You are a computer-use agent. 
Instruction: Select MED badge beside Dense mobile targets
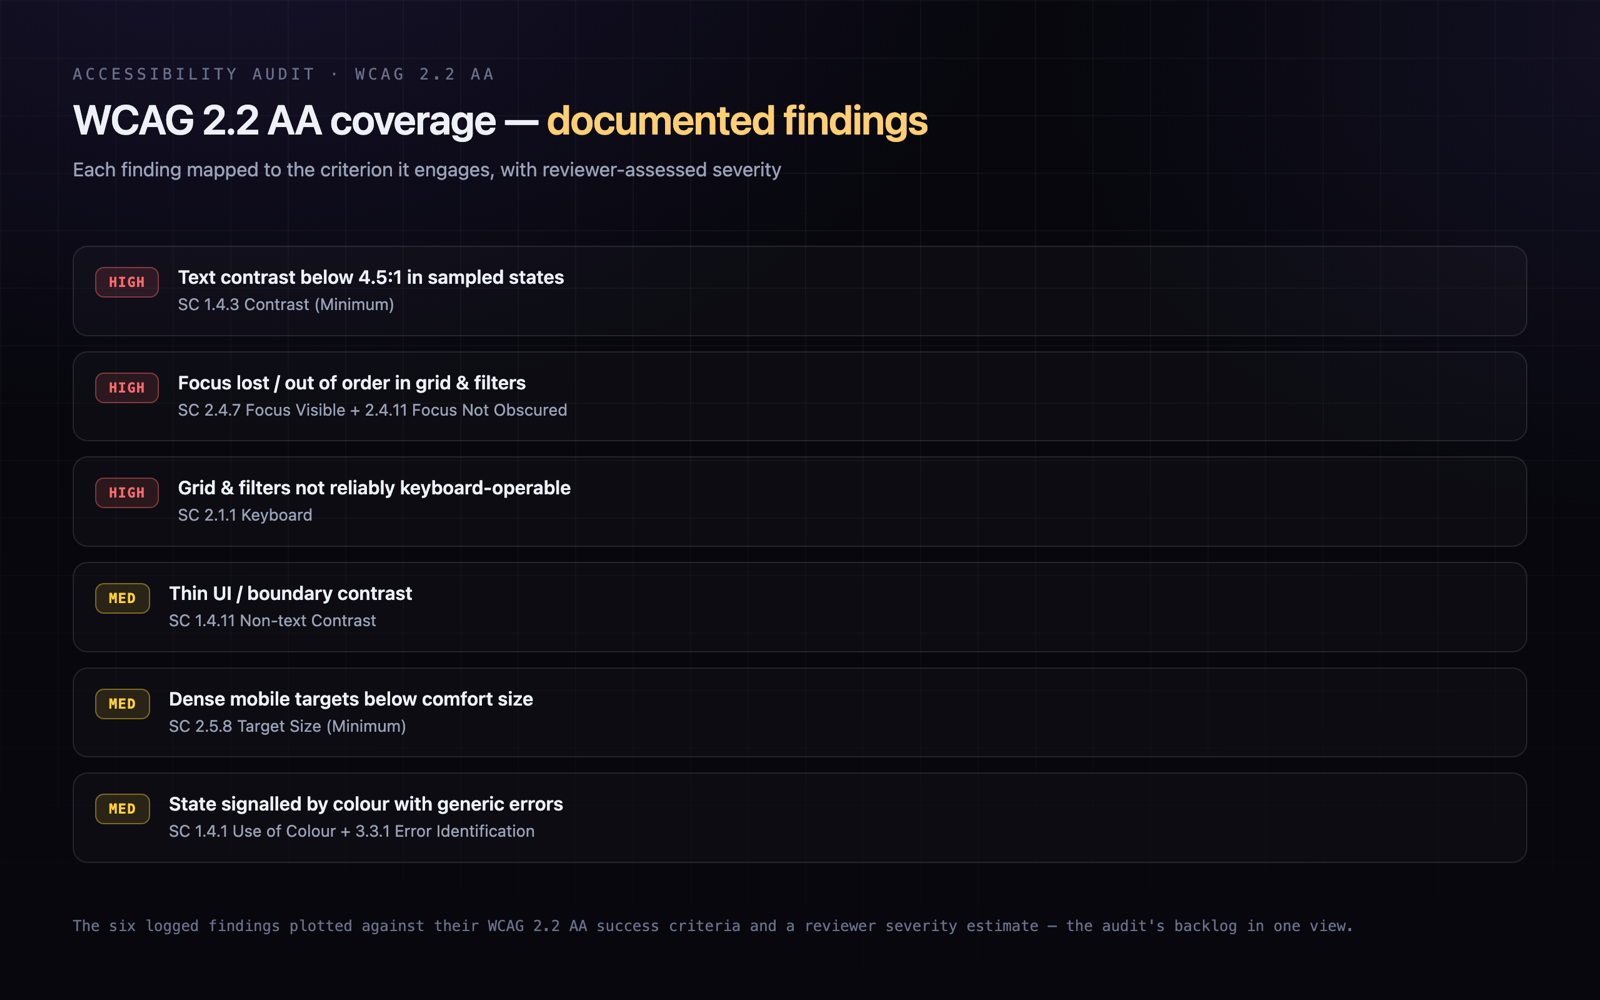coord(122,703)
